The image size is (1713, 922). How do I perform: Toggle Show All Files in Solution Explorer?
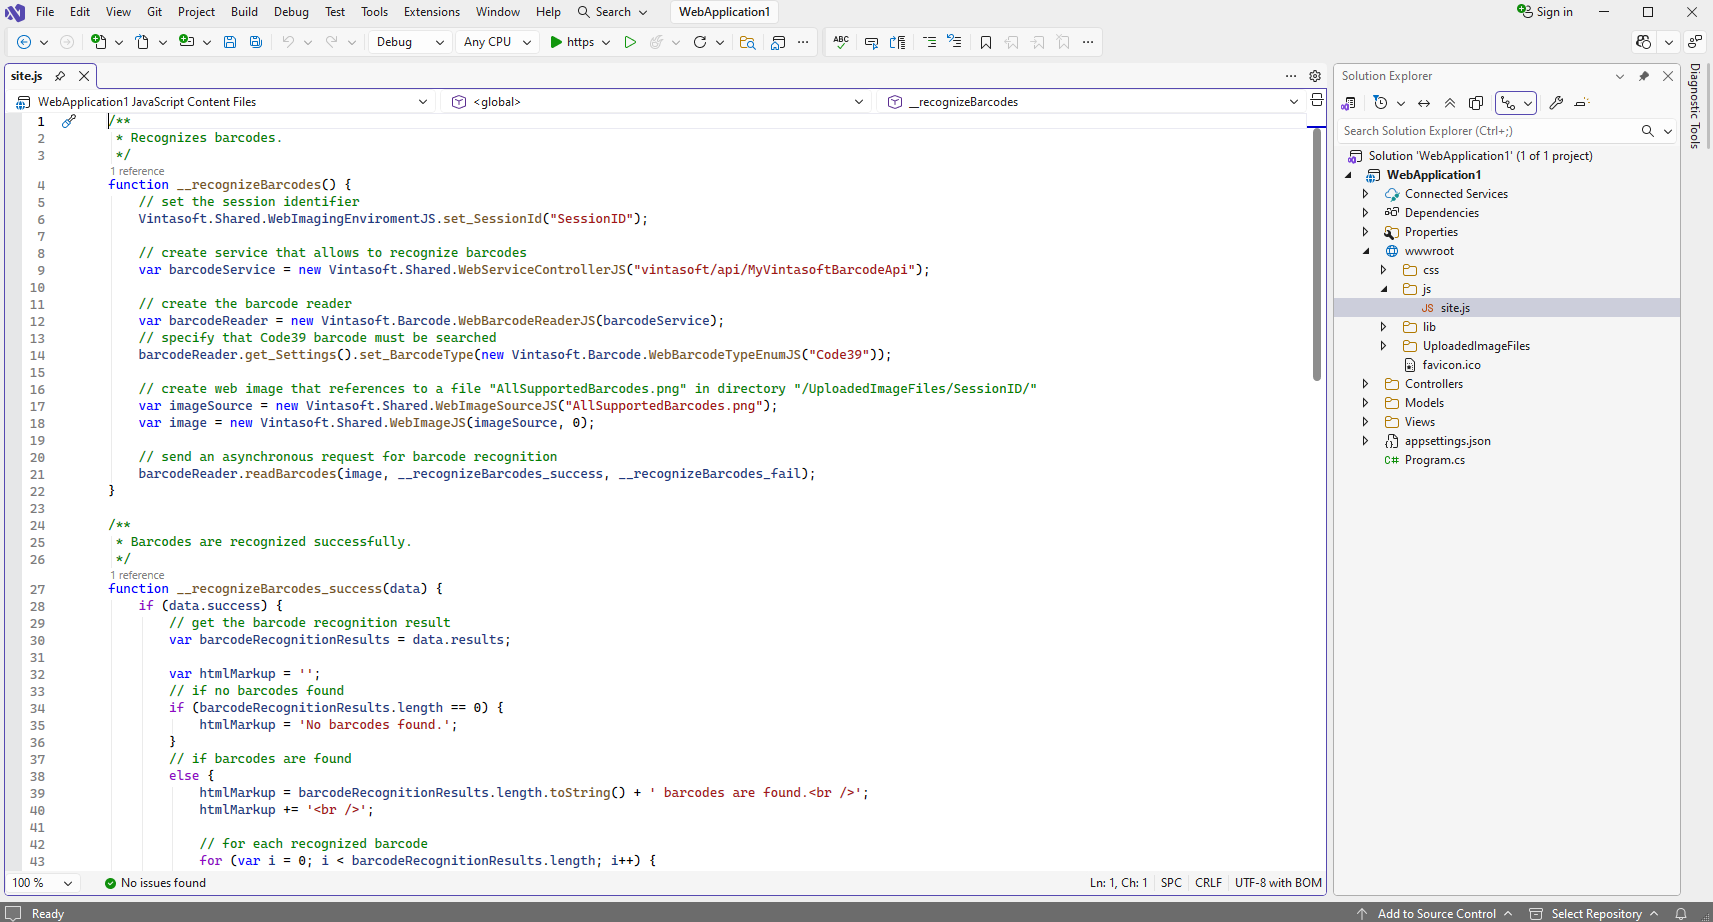point(1476,103)
